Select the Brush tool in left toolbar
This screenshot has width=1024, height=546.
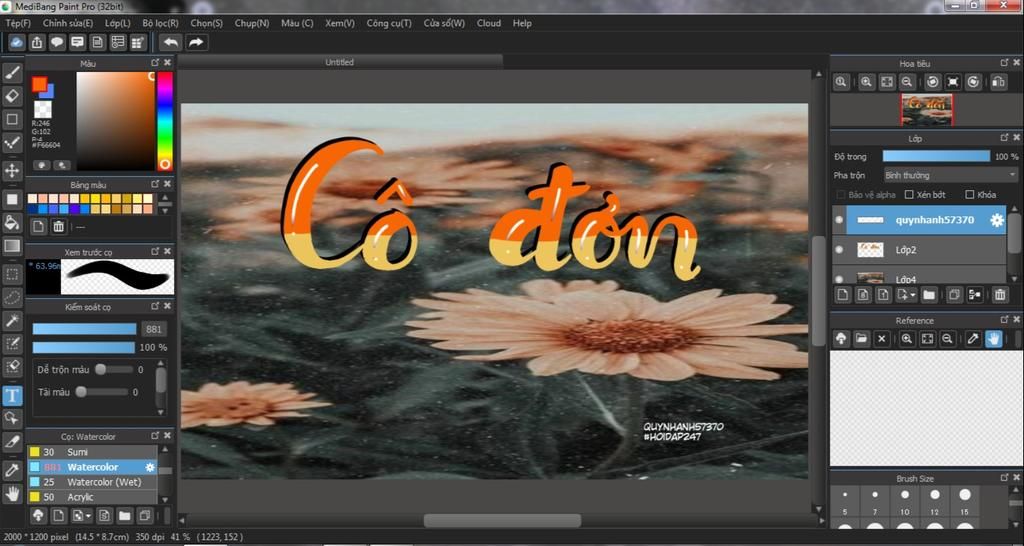click(x=12, y=72)
